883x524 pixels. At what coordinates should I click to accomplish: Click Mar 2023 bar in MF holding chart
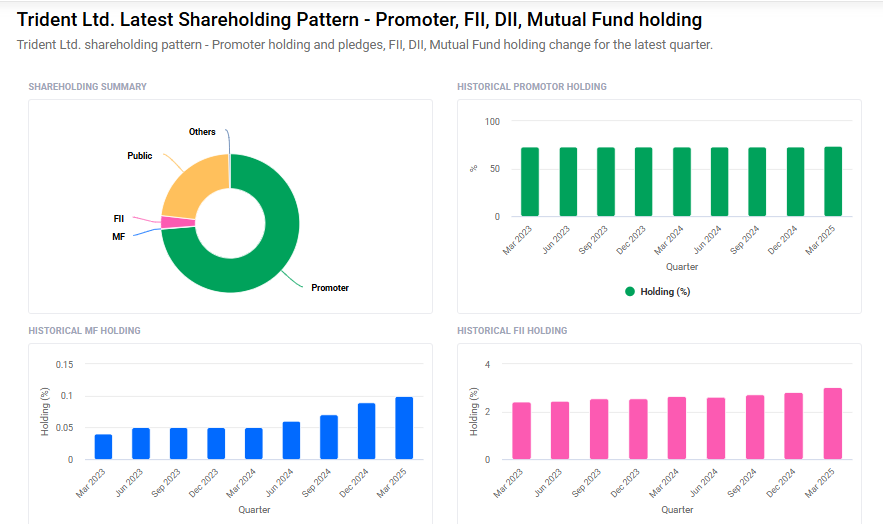(103, 447)
